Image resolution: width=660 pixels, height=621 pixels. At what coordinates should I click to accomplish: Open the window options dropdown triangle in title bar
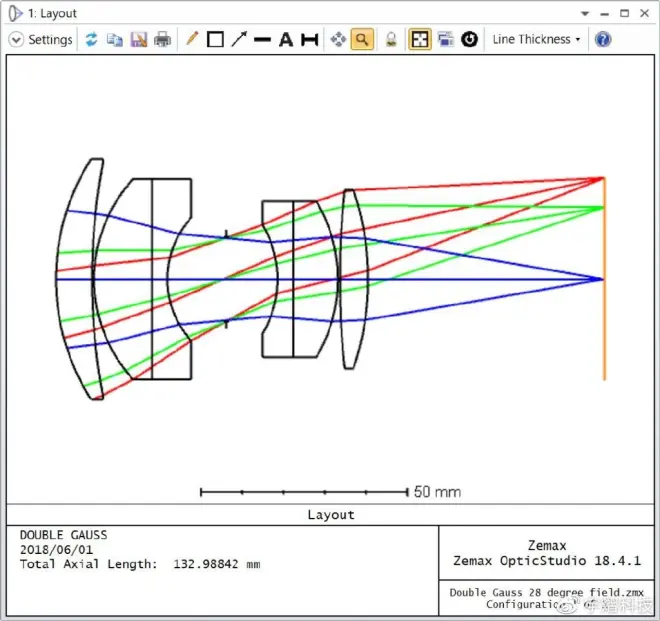pos(585,13)
